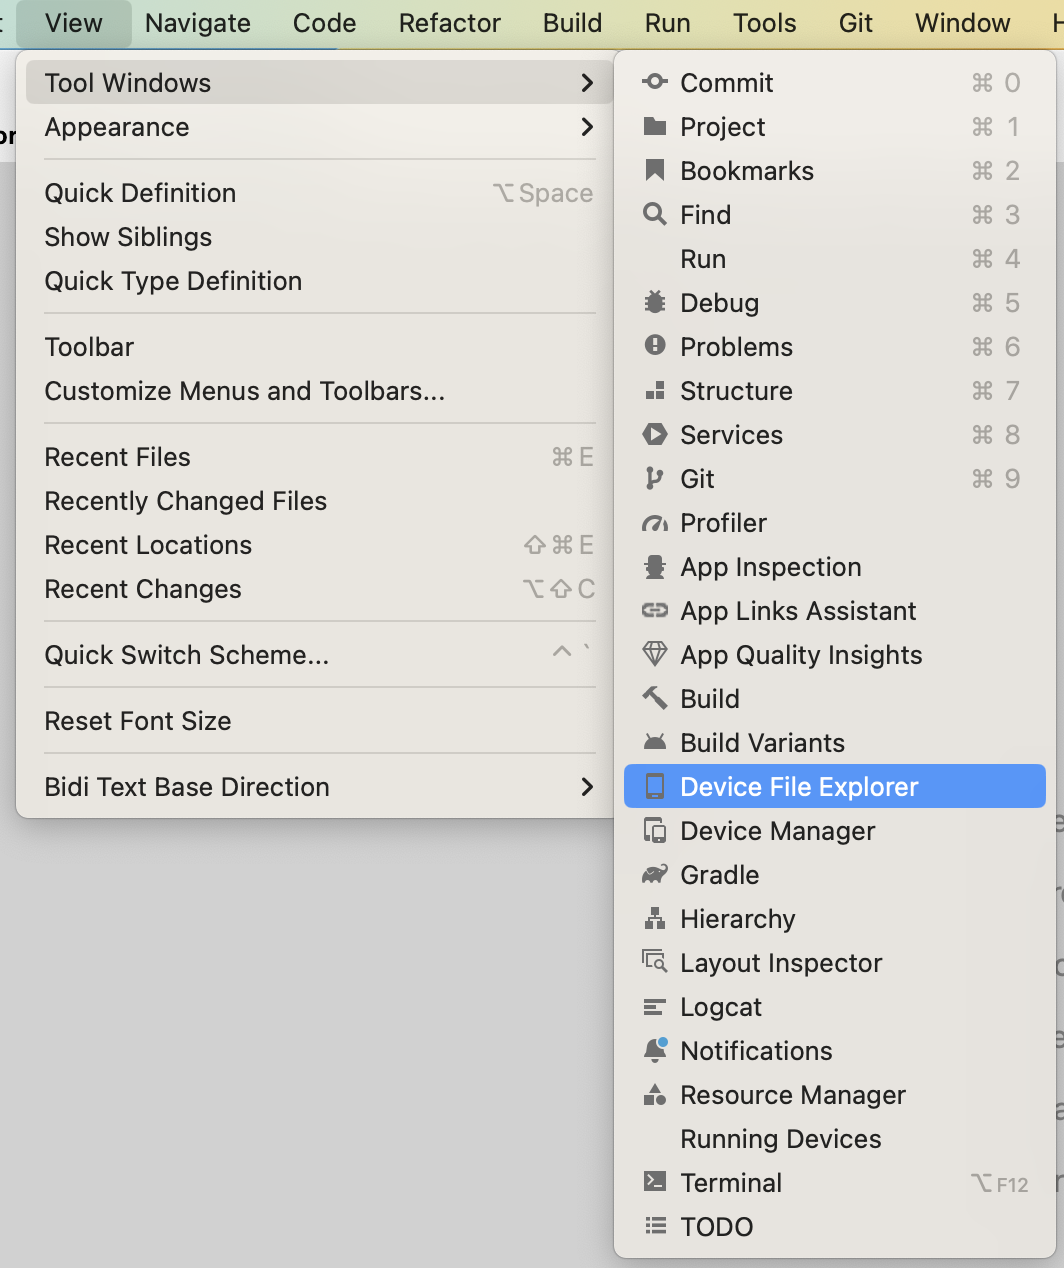Open the Git tool window
Image resolution: width=1064 pixels, height=1268 pixels.
(696, 478)
